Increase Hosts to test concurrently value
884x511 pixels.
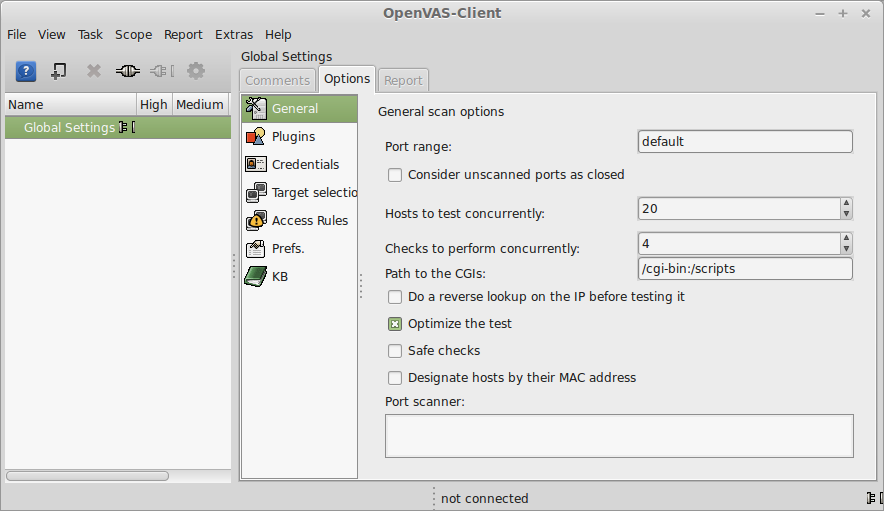846,204
